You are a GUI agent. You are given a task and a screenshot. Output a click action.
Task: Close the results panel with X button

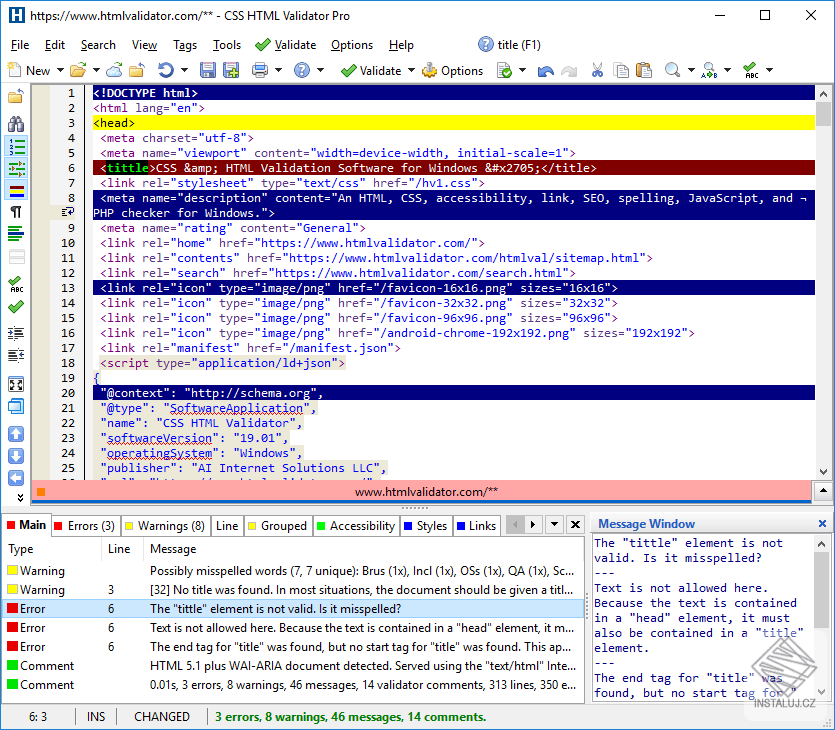click(x=575, y=525)
